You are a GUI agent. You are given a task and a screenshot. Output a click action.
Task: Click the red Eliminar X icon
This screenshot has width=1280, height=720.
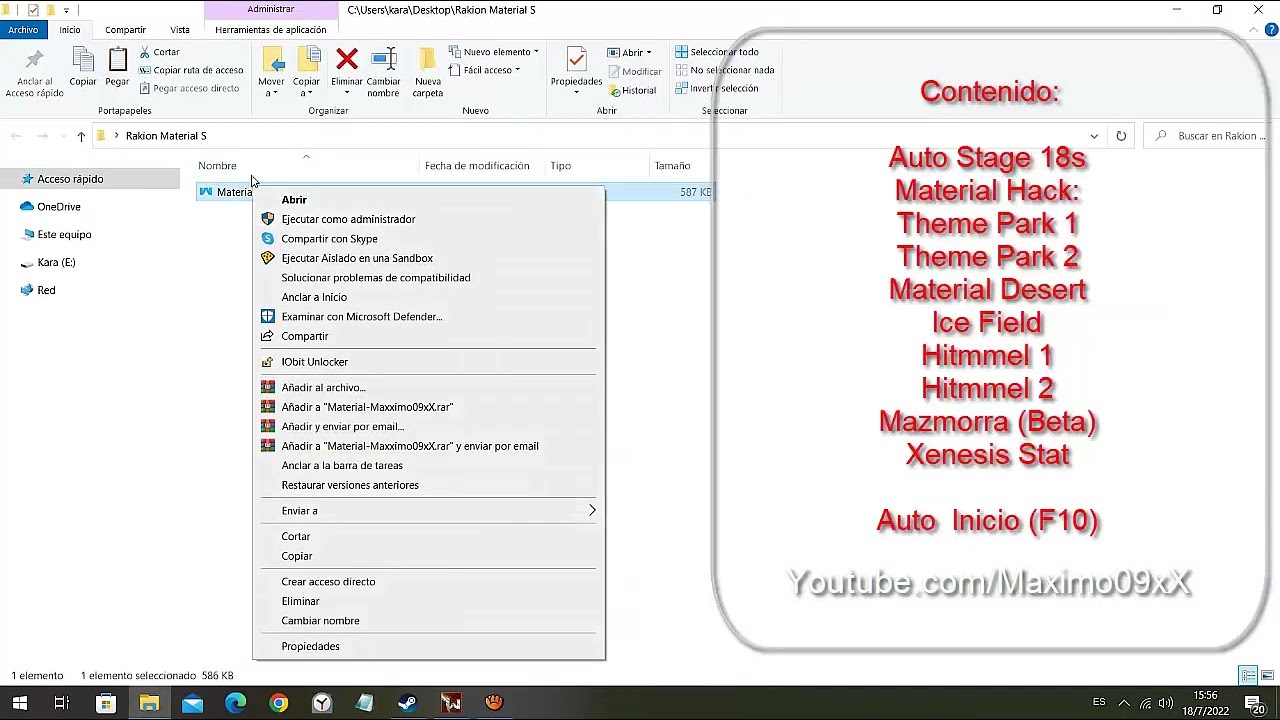pyautogui.click(x=347, y=59)
